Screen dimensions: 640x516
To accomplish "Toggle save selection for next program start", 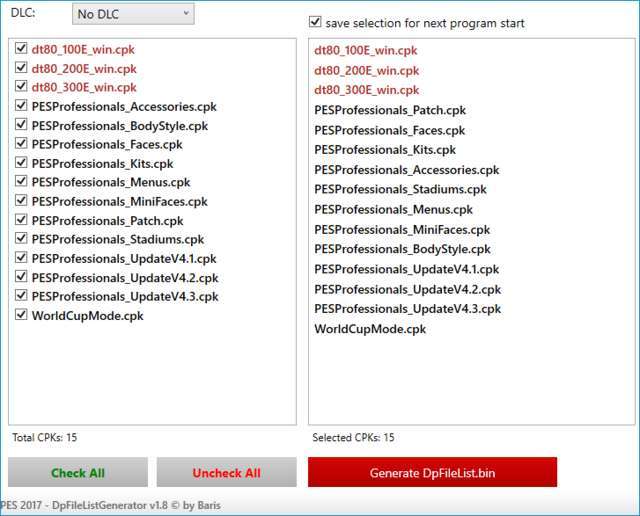I will pos(315,22).
